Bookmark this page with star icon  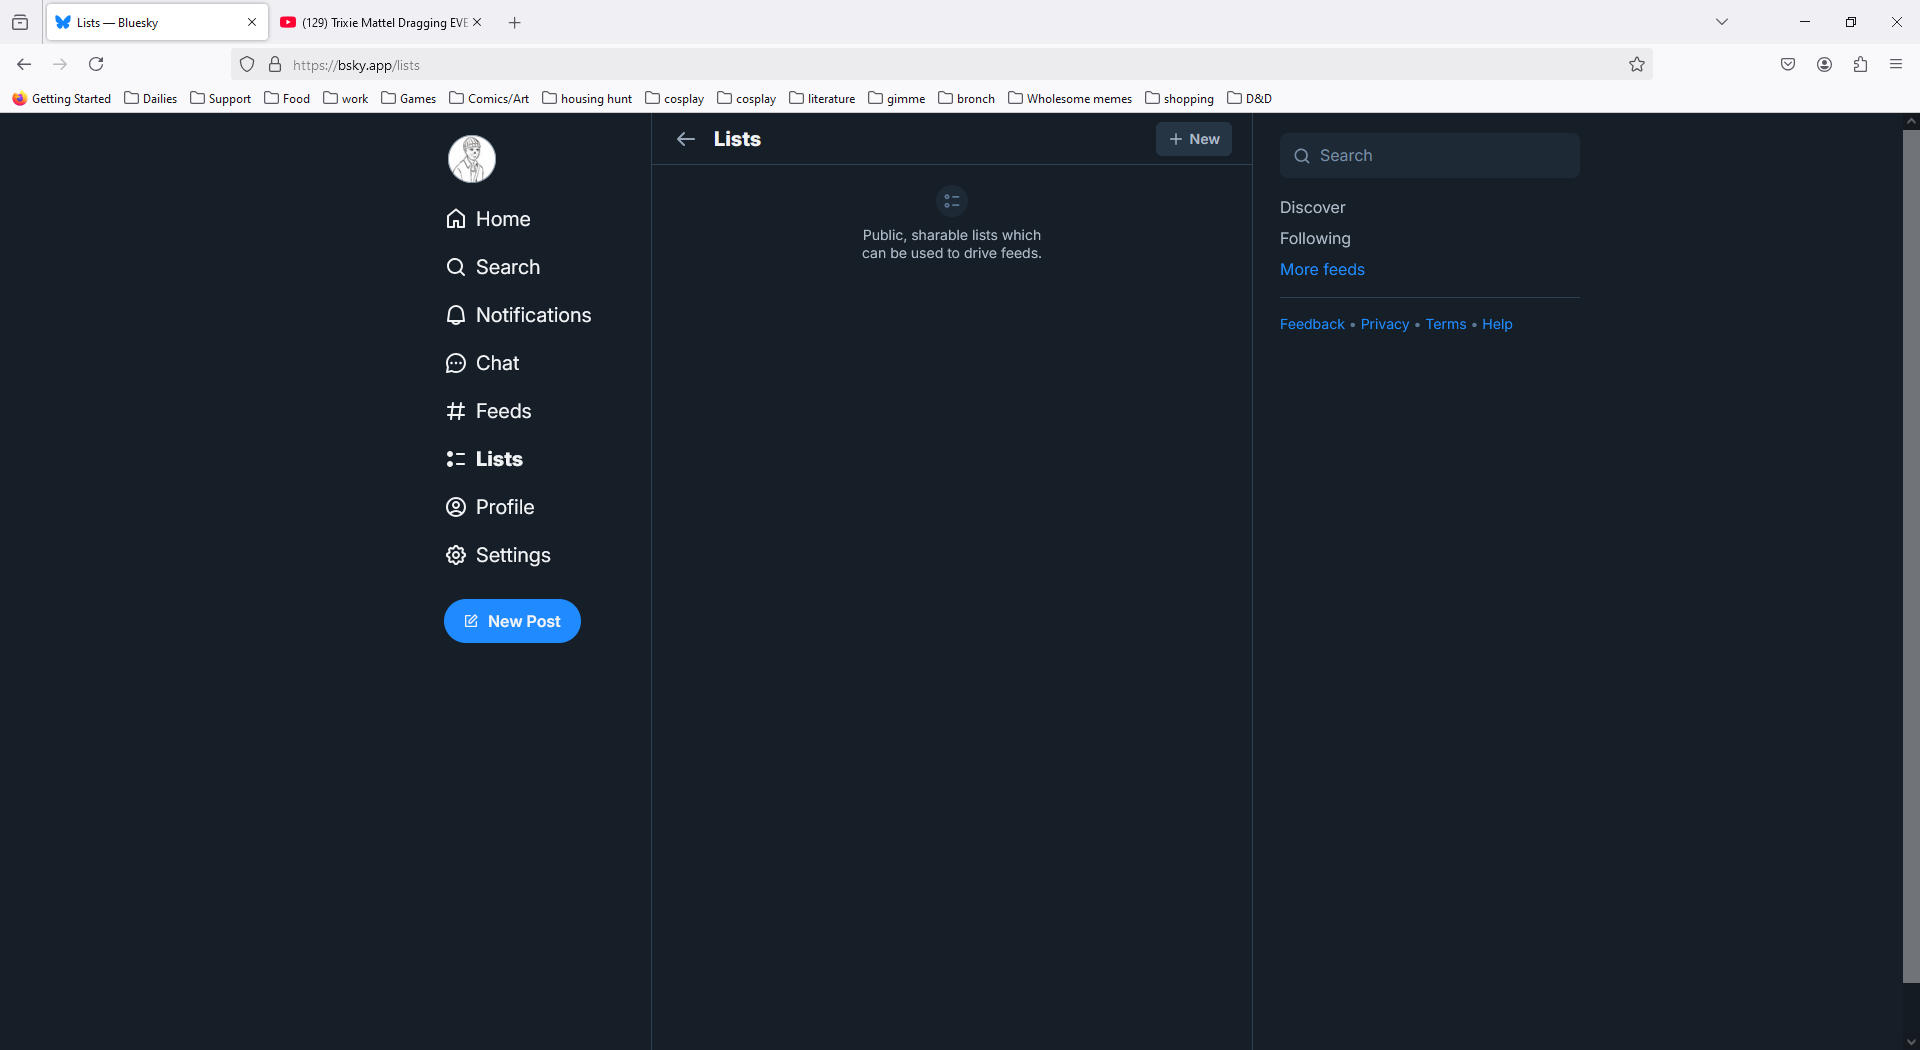[x=1637, y=65]
